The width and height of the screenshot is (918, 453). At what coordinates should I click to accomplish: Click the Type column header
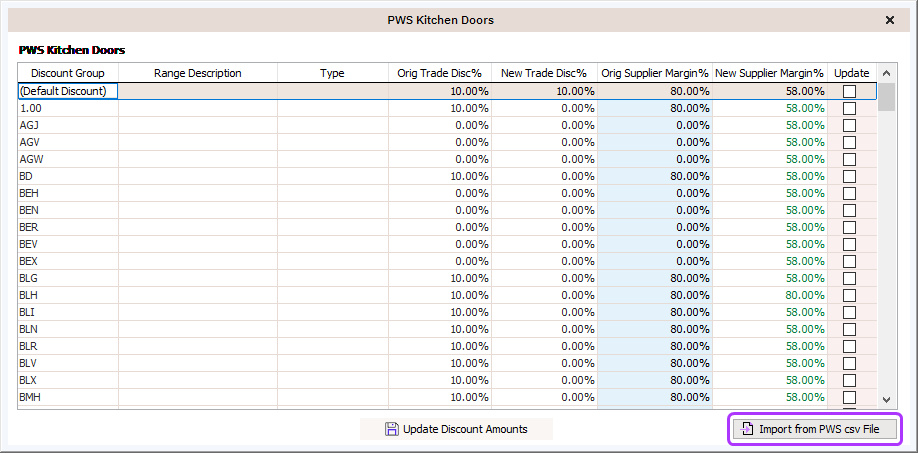pyautogui.click(x=333, y=73)
